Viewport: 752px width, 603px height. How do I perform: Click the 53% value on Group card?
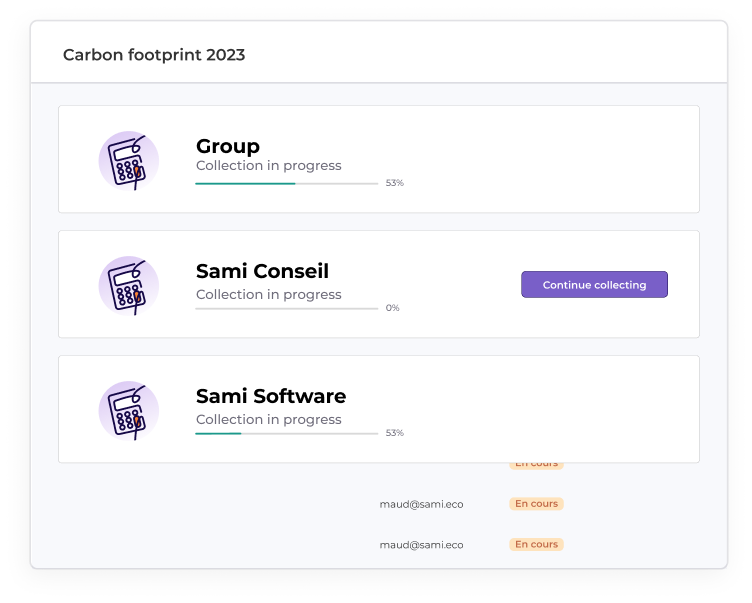(x=395, y=183)
